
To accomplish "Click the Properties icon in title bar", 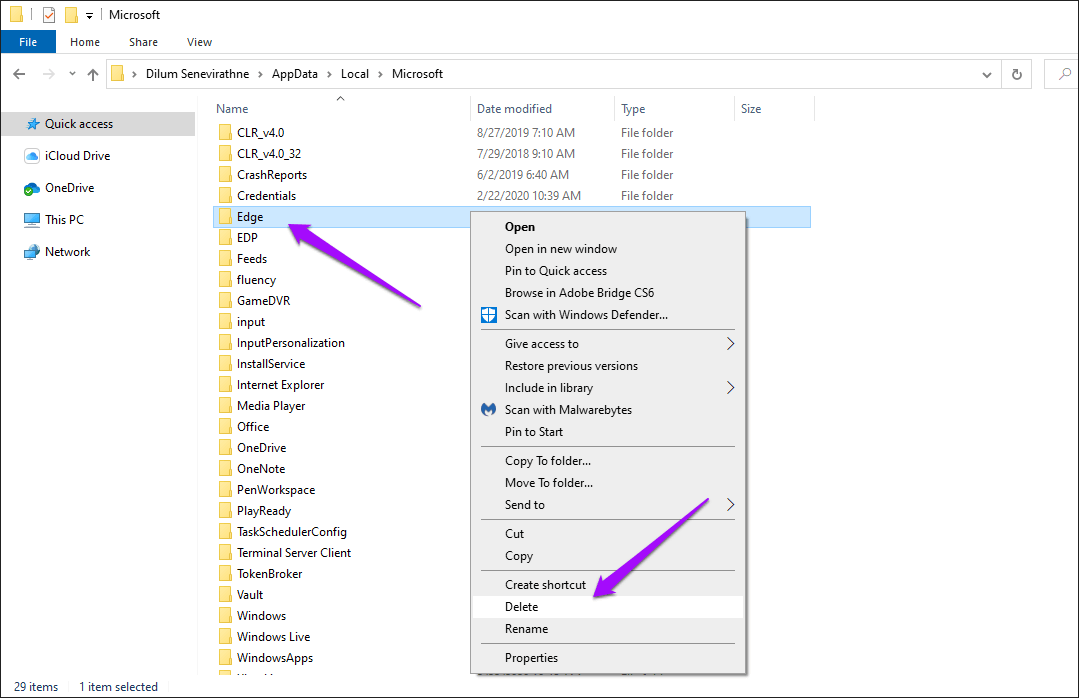I will coord(49,14).
